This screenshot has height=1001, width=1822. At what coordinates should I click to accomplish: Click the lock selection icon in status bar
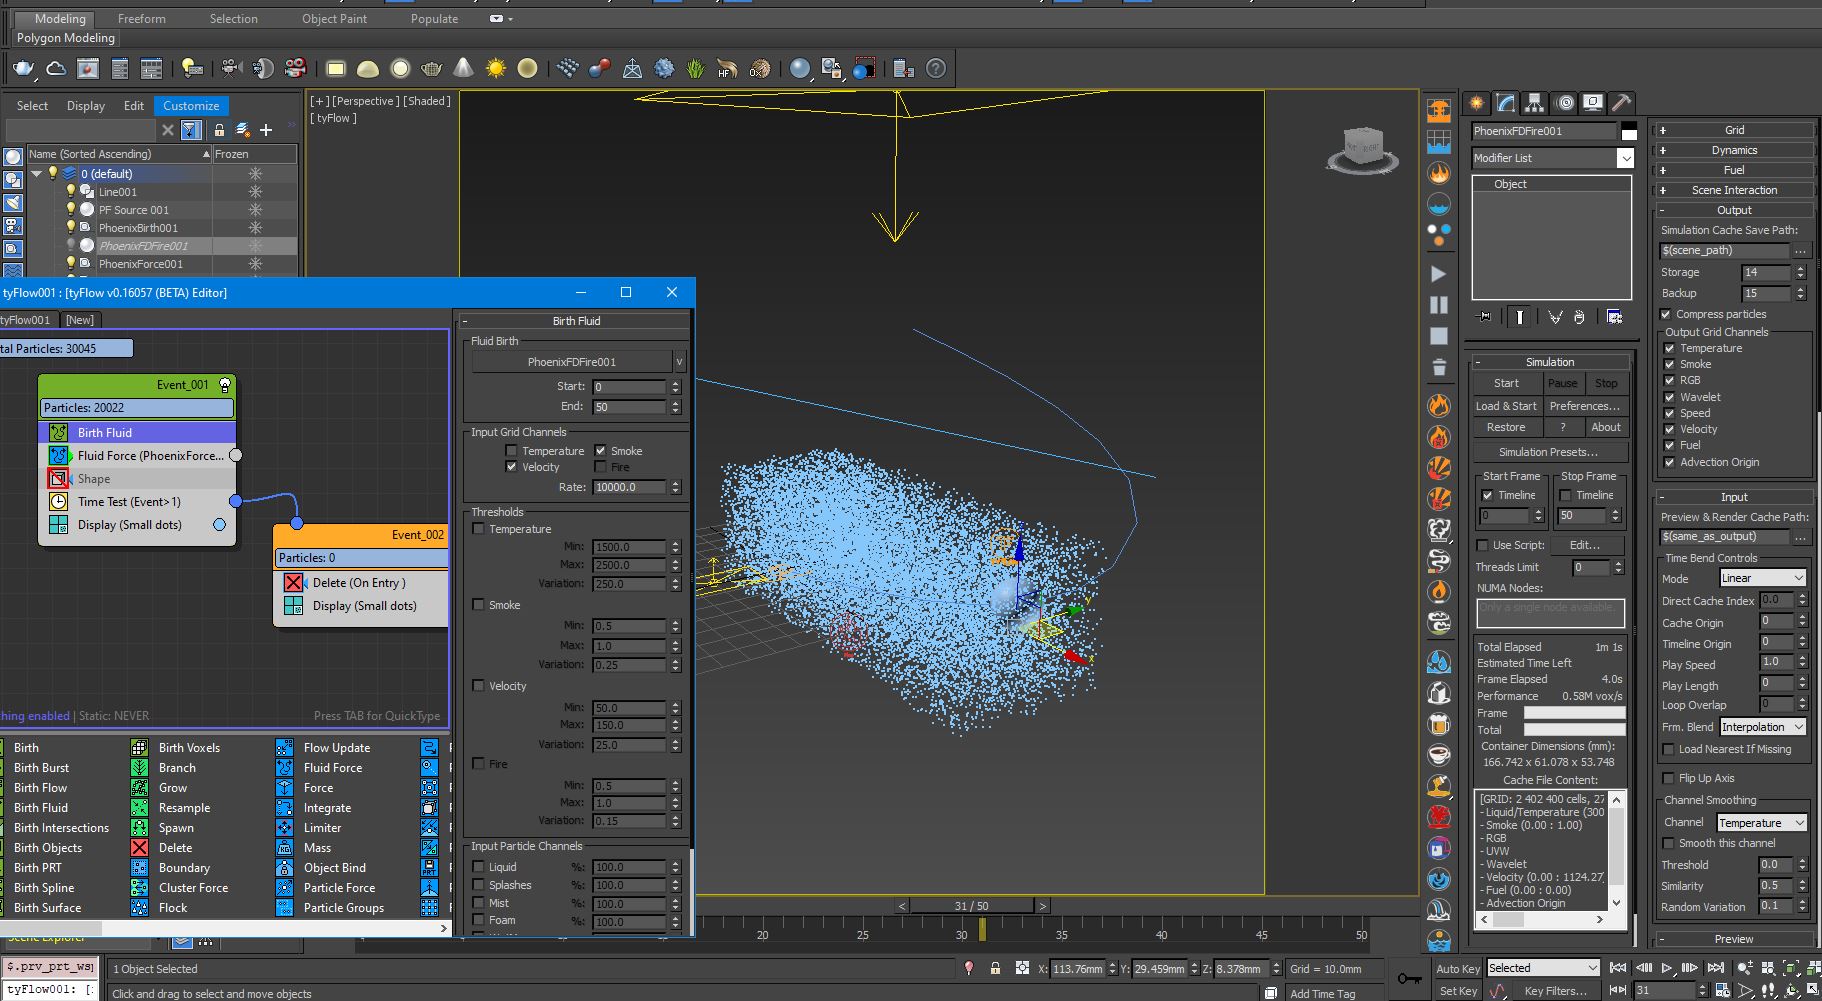pyautogui.click(x=995, y=968)
